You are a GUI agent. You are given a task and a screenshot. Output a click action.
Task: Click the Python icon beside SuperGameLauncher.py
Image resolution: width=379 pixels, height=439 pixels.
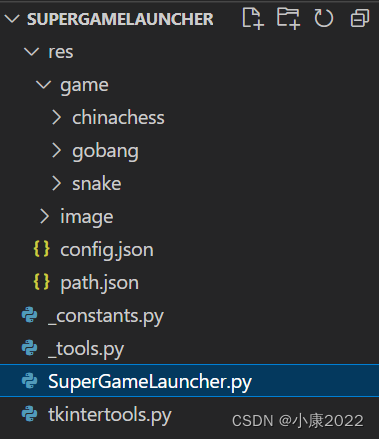tap(30, 381)
